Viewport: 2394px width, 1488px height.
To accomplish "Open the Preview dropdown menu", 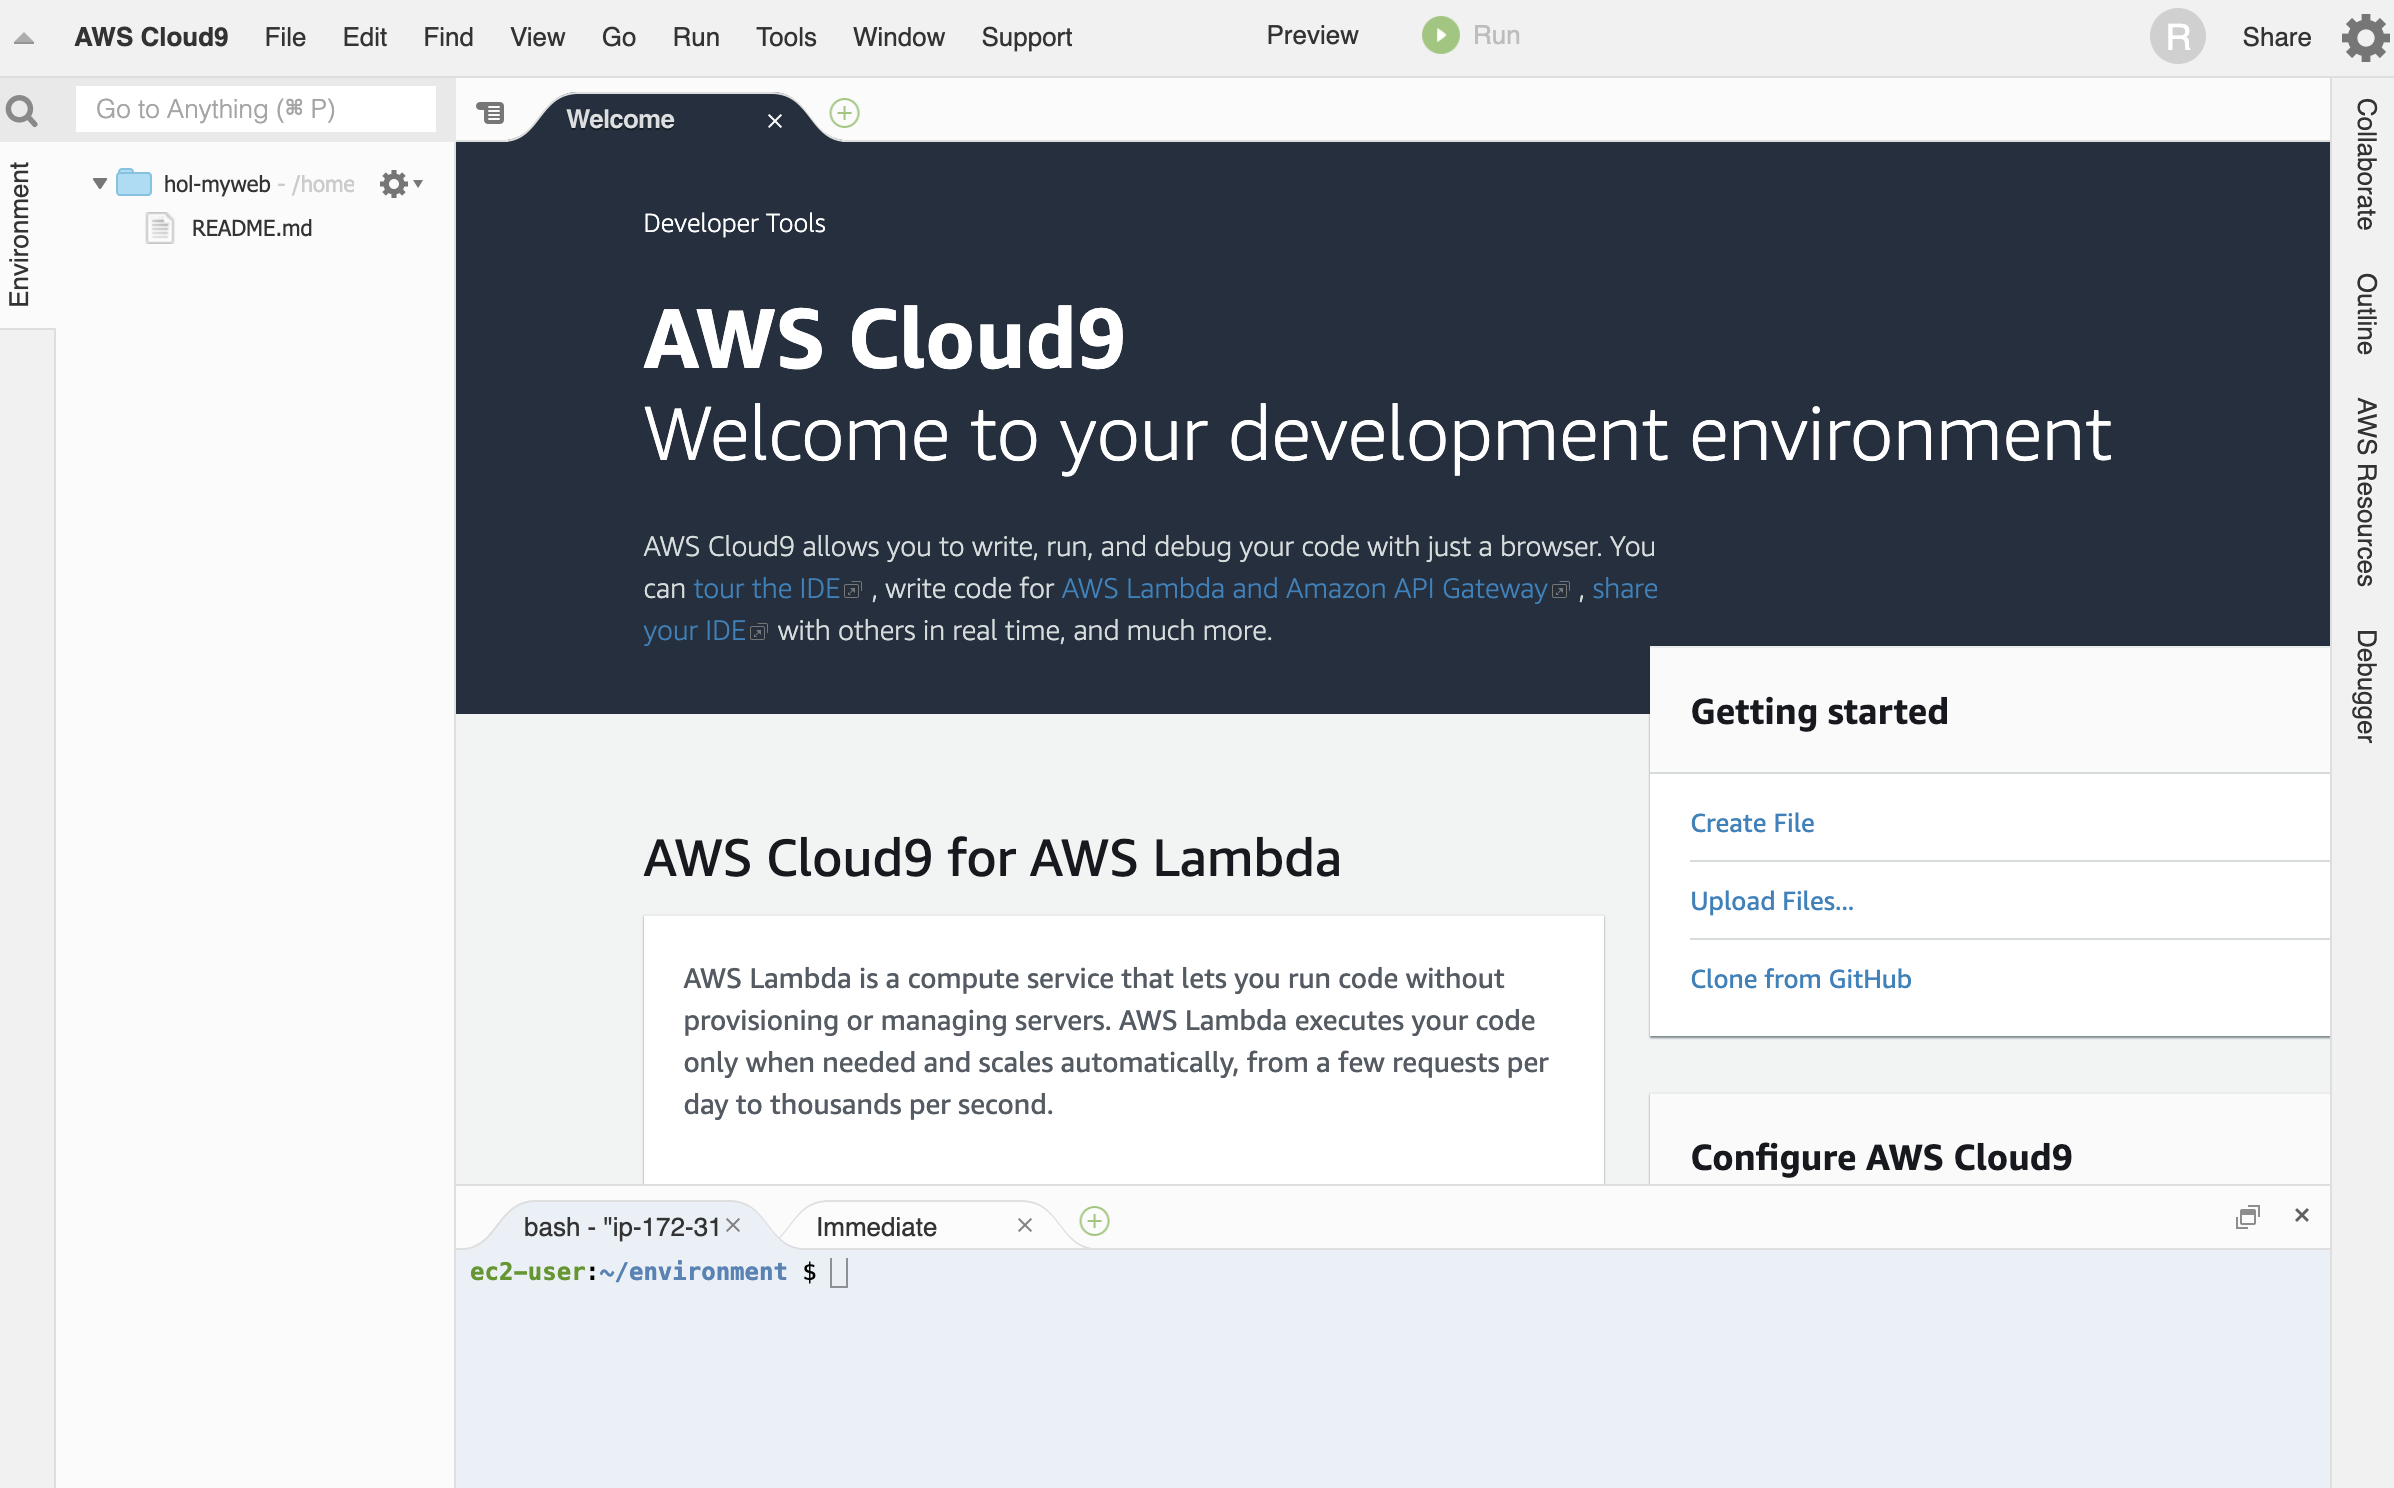I will point(1312,36).
